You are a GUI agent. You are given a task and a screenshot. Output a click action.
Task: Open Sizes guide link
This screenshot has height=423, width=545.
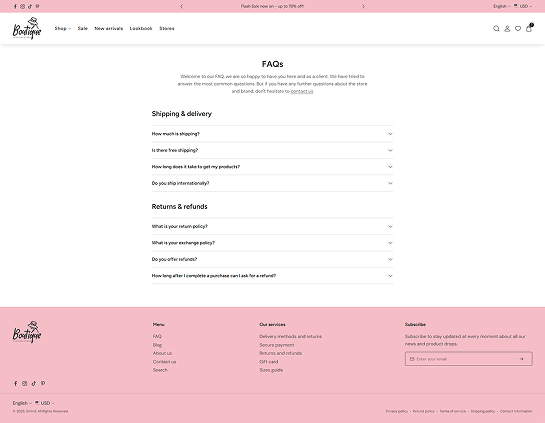coord(271,370)
